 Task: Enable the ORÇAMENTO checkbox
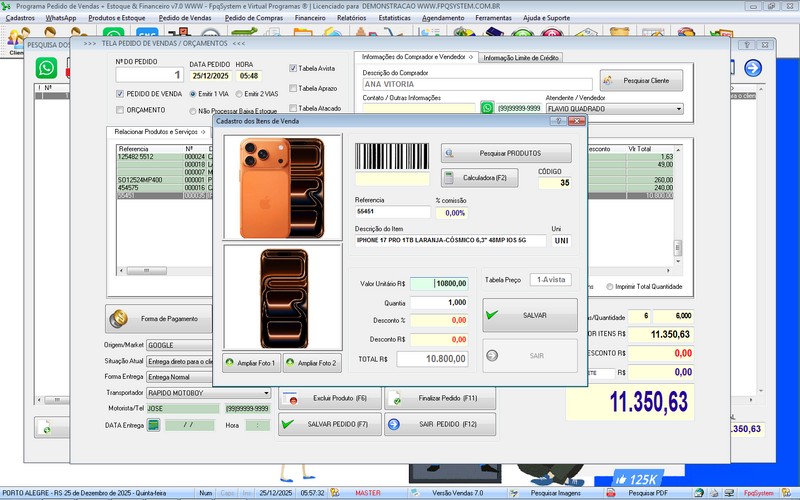[120, 110]
